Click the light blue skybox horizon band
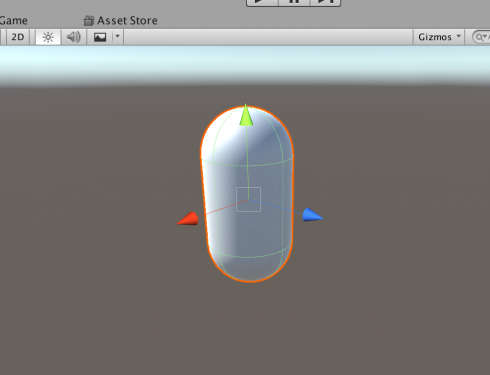The image size is (490, 375). pos(245,65)
